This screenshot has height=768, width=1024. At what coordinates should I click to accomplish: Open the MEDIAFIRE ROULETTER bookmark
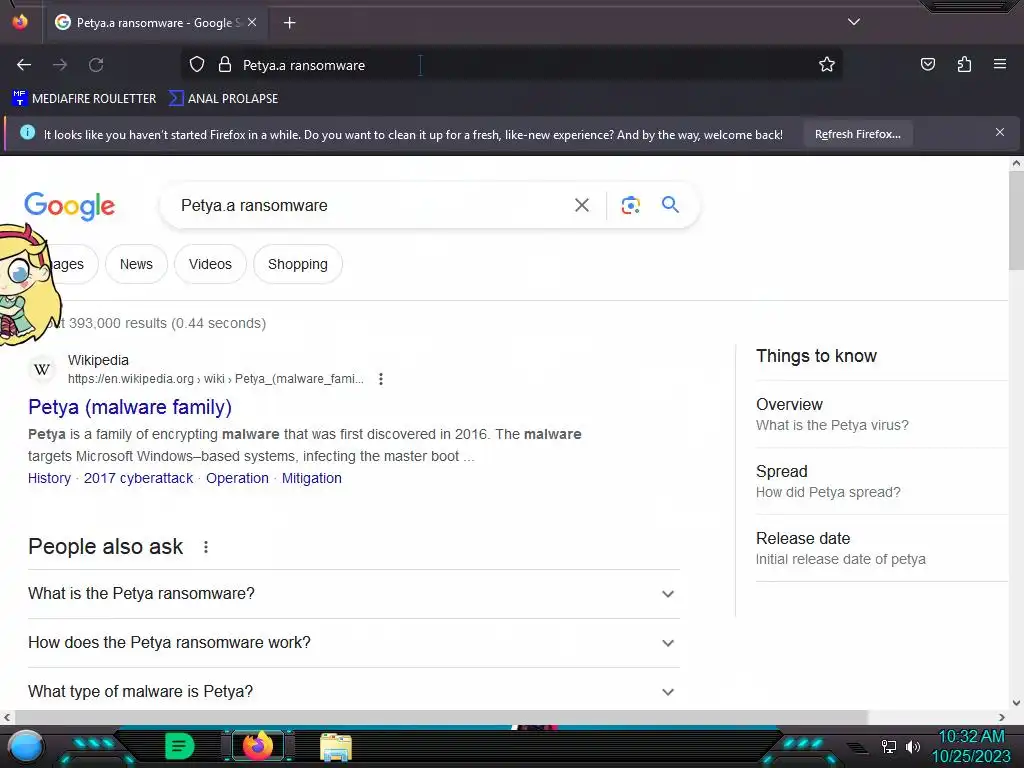84,99
